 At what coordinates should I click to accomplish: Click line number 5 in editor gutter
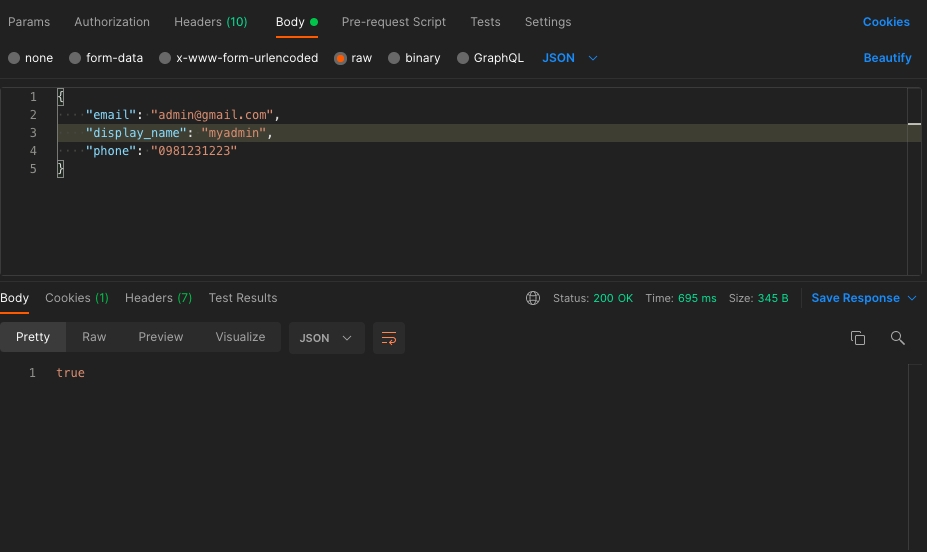tap(33, 169)
